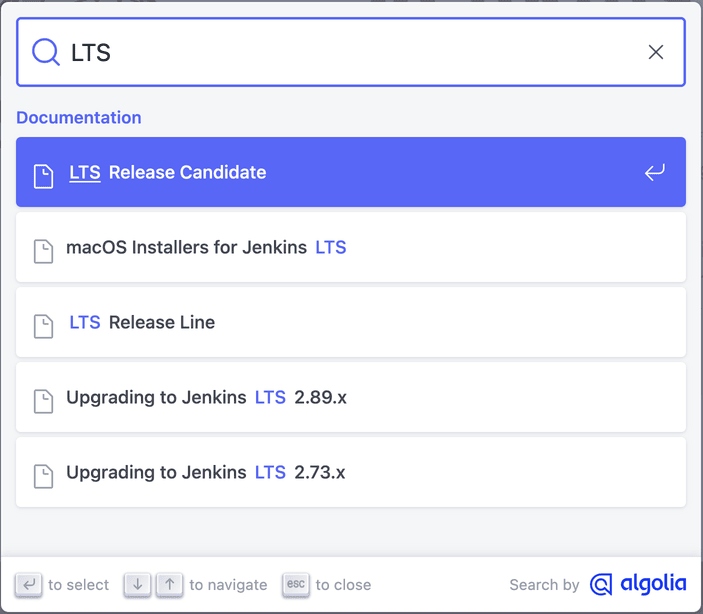Click the up arrow navigate key icon
The width and height of the screenshot is (703, 614).
click(170, 584)
